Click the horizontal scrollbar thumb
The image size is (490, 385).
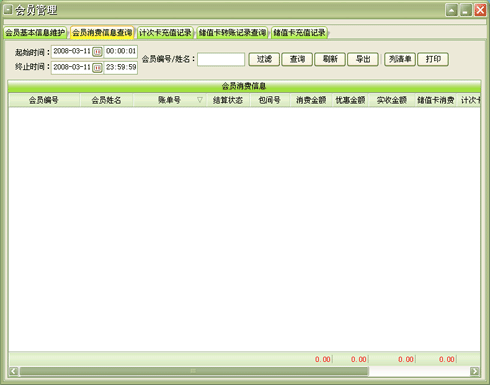(x=194, y=371)
